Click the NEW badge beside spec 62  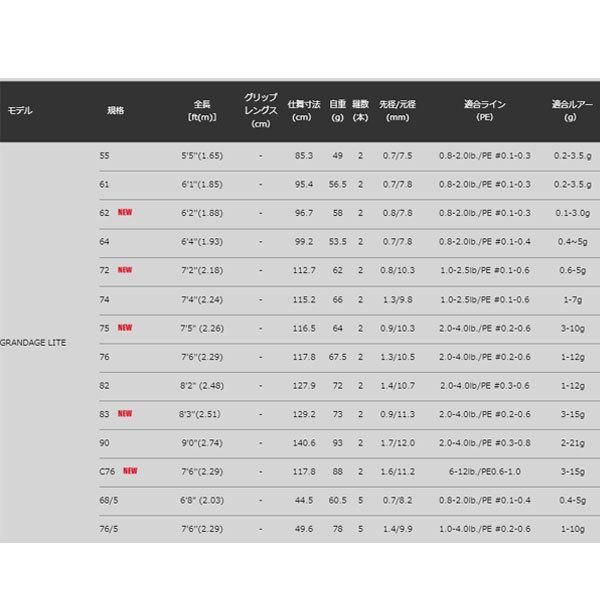point(125,212)
